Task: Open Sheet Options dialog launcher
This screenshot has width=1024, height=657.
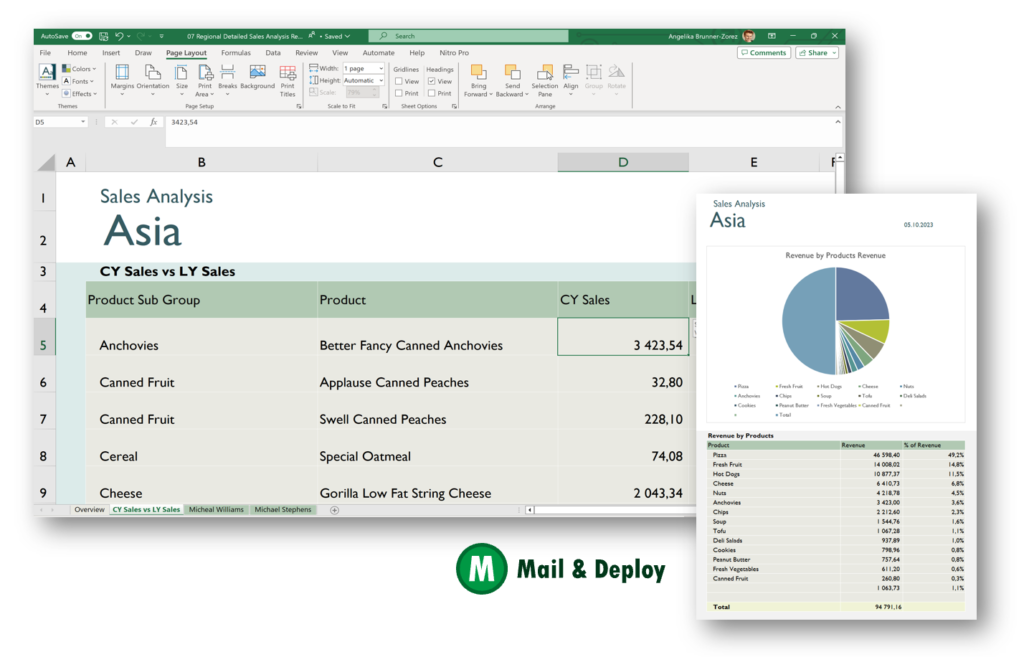Action: coord(454,106)
